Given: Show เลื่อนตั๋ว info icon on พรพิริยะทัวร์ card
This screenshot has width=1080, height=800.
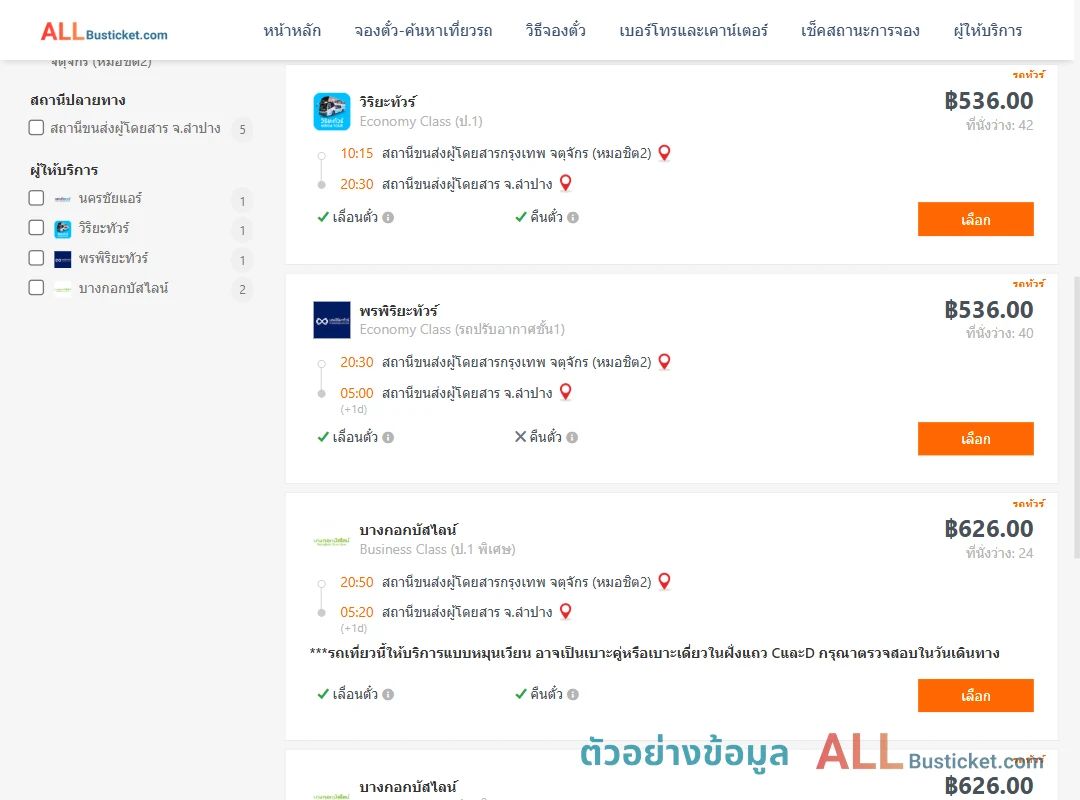Looking at the screenshot, I should click(388, 438).
